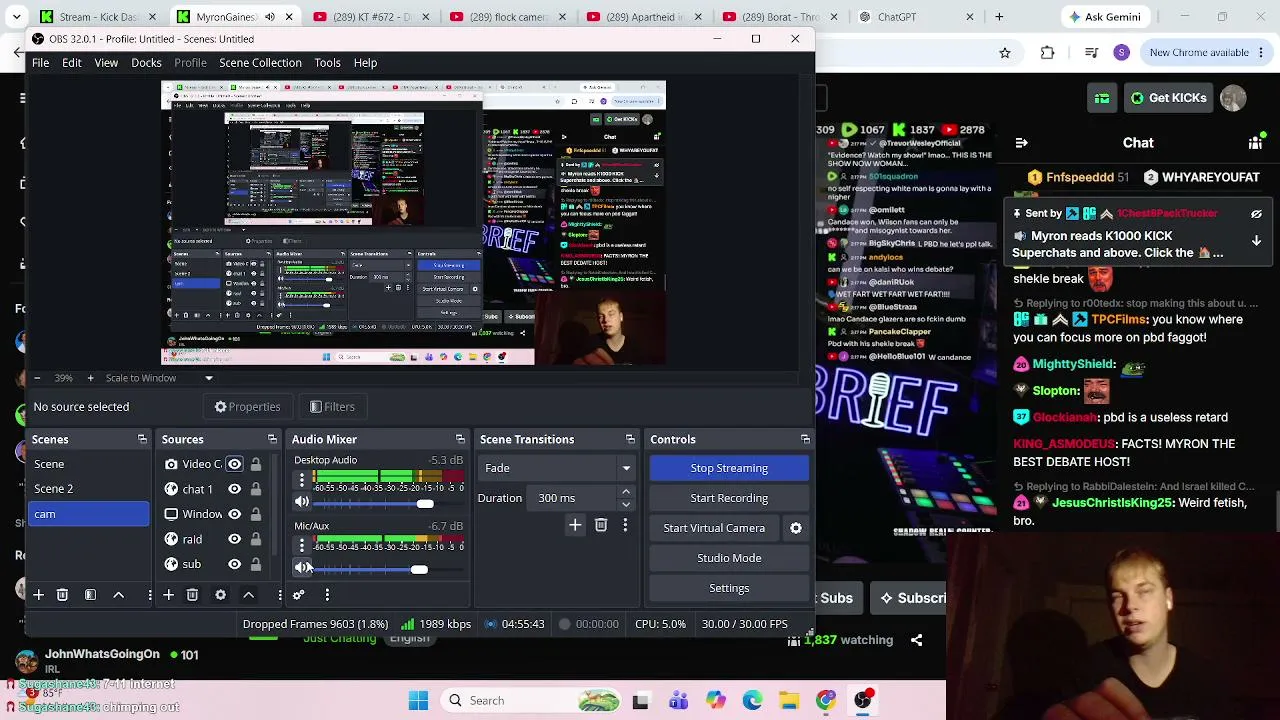Add a new source in Sources dock
The image size is (1280, 720).
pos(168,595)
